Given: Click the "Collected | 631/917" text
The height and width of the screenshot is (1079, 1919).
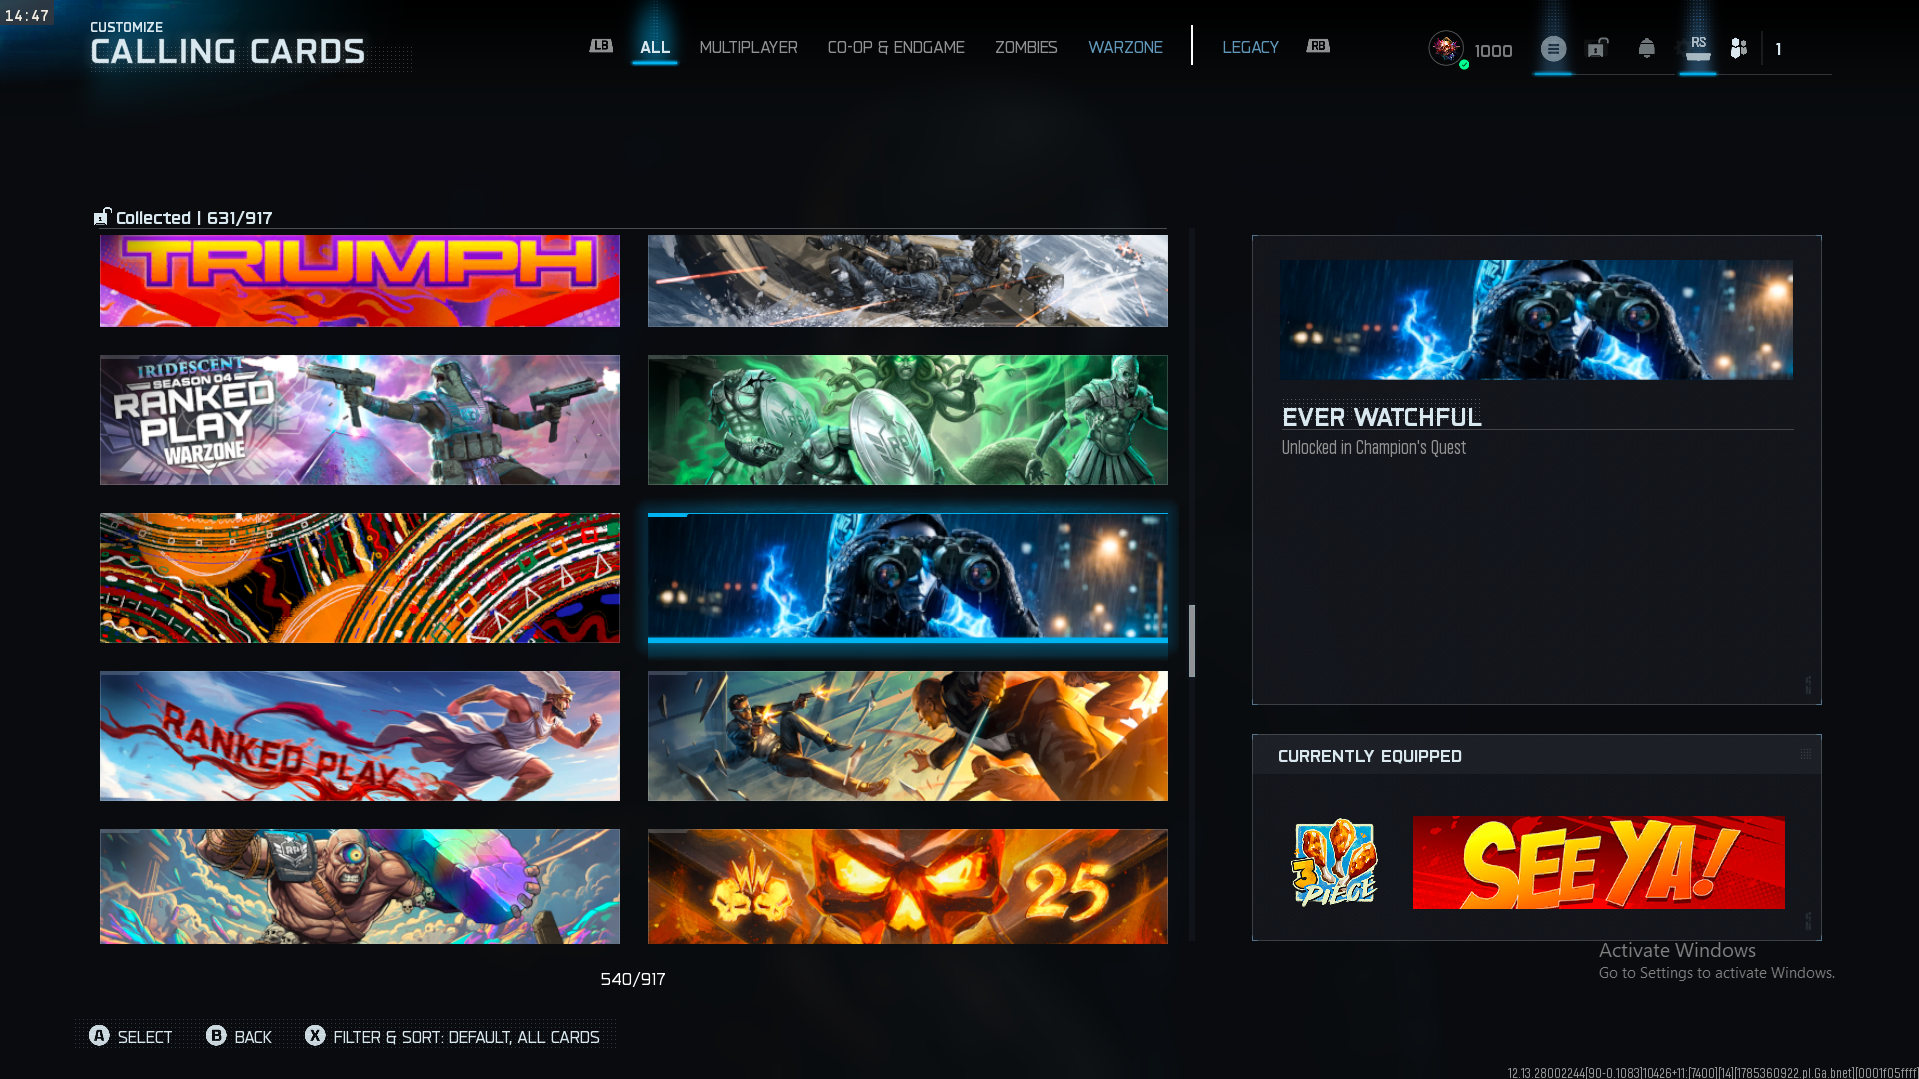Looking at the screenshot, I should coord(194,218).
